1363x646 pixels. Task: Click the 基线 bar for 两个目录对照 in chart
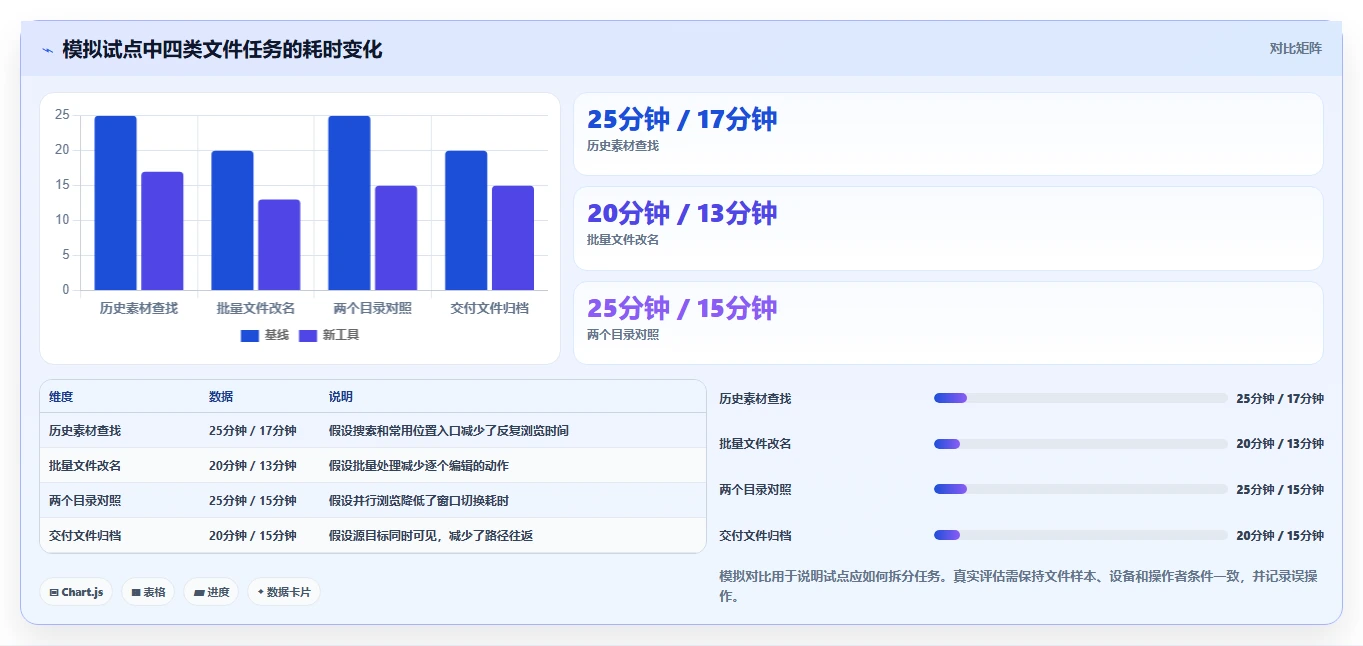pos(349,203)
